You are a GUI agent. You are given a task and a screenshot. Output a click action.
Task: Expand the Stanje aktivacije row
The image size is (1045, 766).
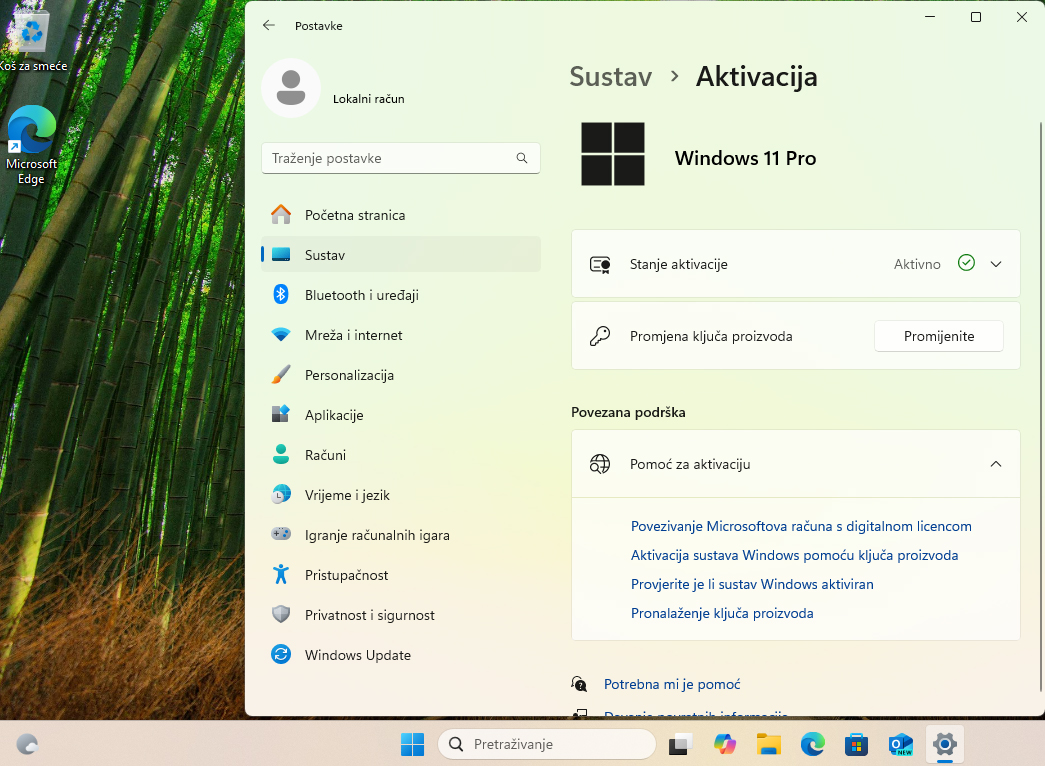coord(995,264)
